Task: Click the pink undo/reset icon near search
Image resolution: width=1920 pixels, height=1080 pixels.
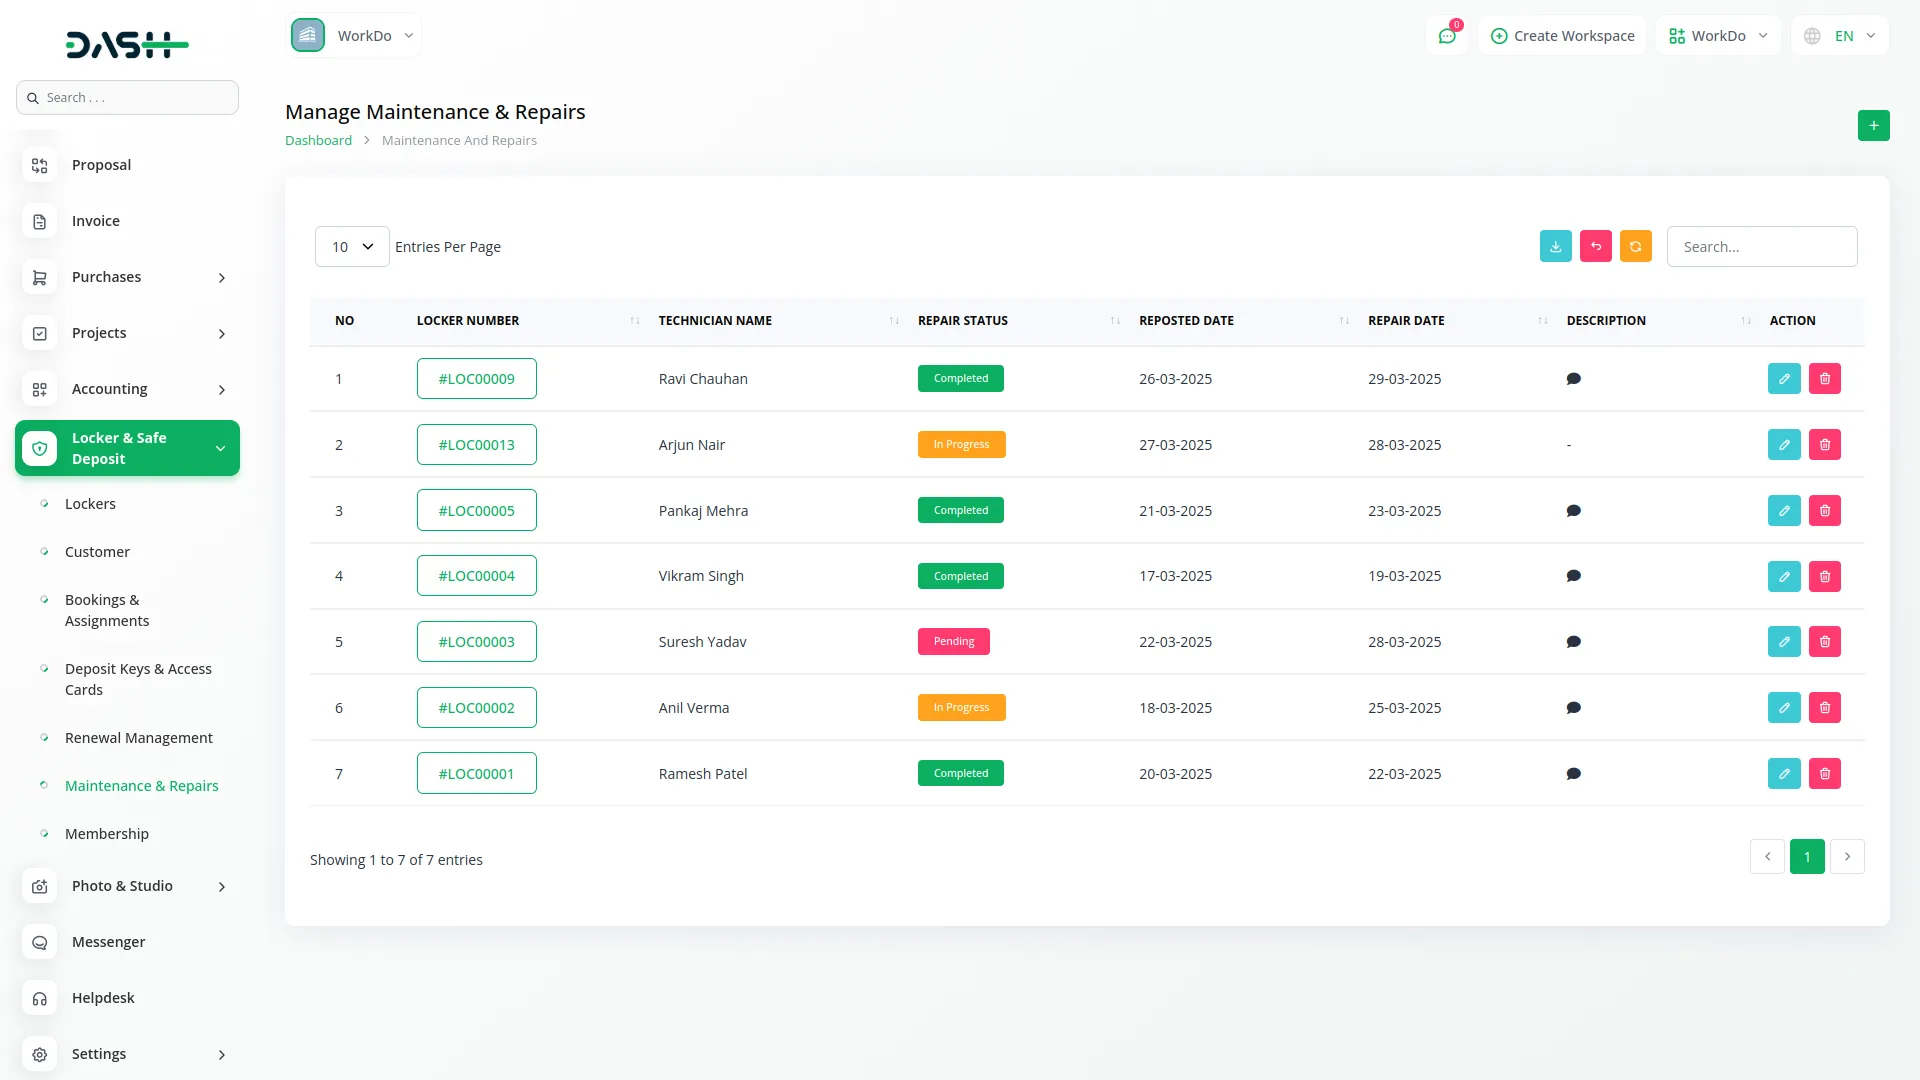Action: coord(1595,246)
